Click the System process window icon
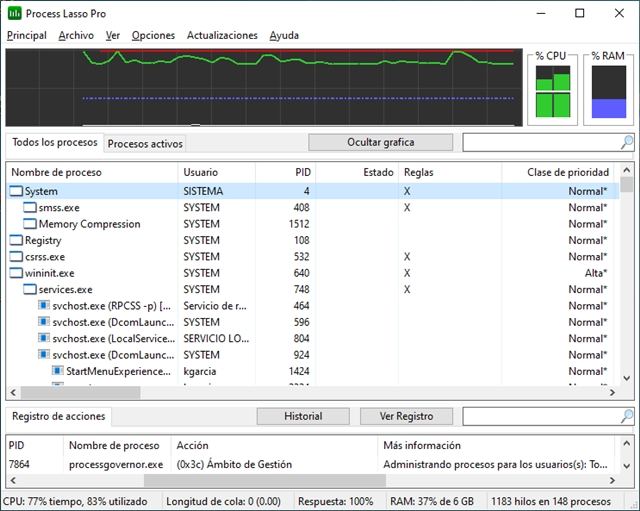 point(16,191)
